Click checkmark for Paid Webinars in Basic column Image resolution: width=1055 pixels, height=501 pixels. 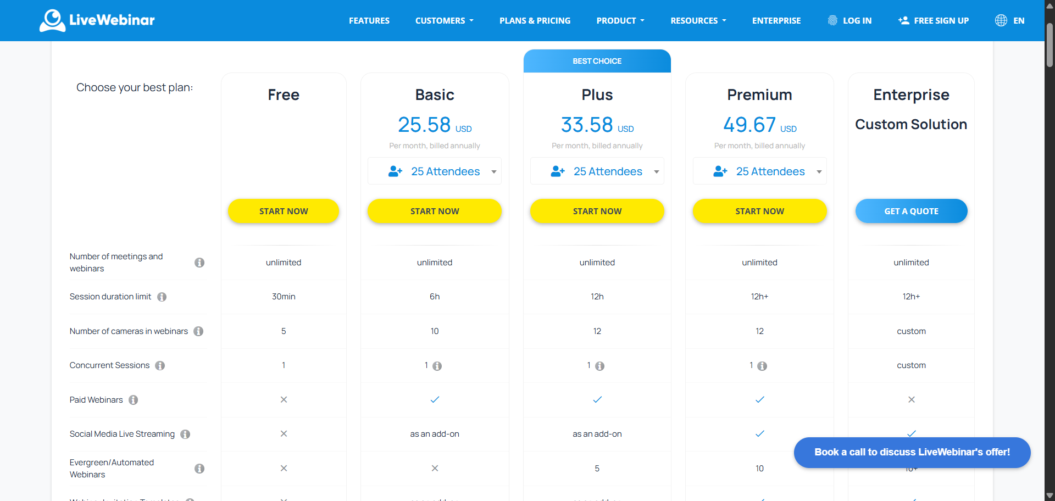click(x=435, y=399)
